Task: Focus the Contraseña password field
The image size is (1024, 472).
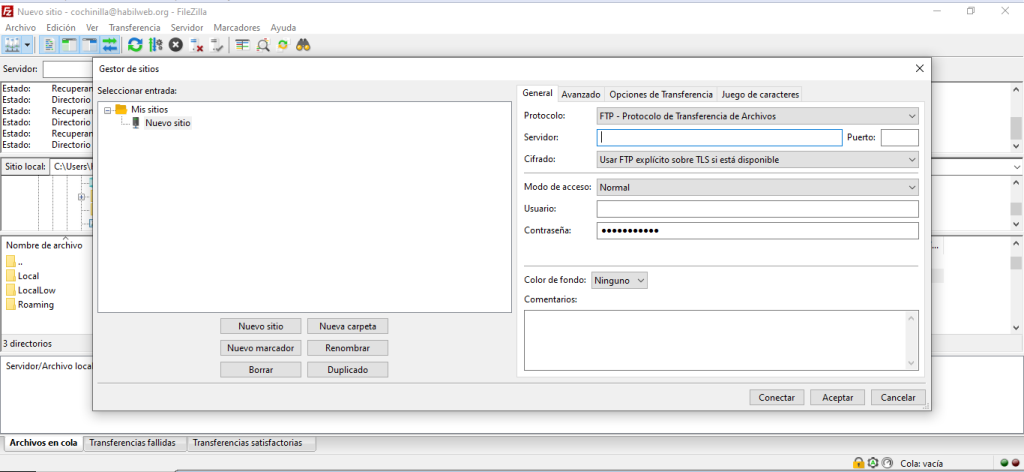Action: pos(758,231)
